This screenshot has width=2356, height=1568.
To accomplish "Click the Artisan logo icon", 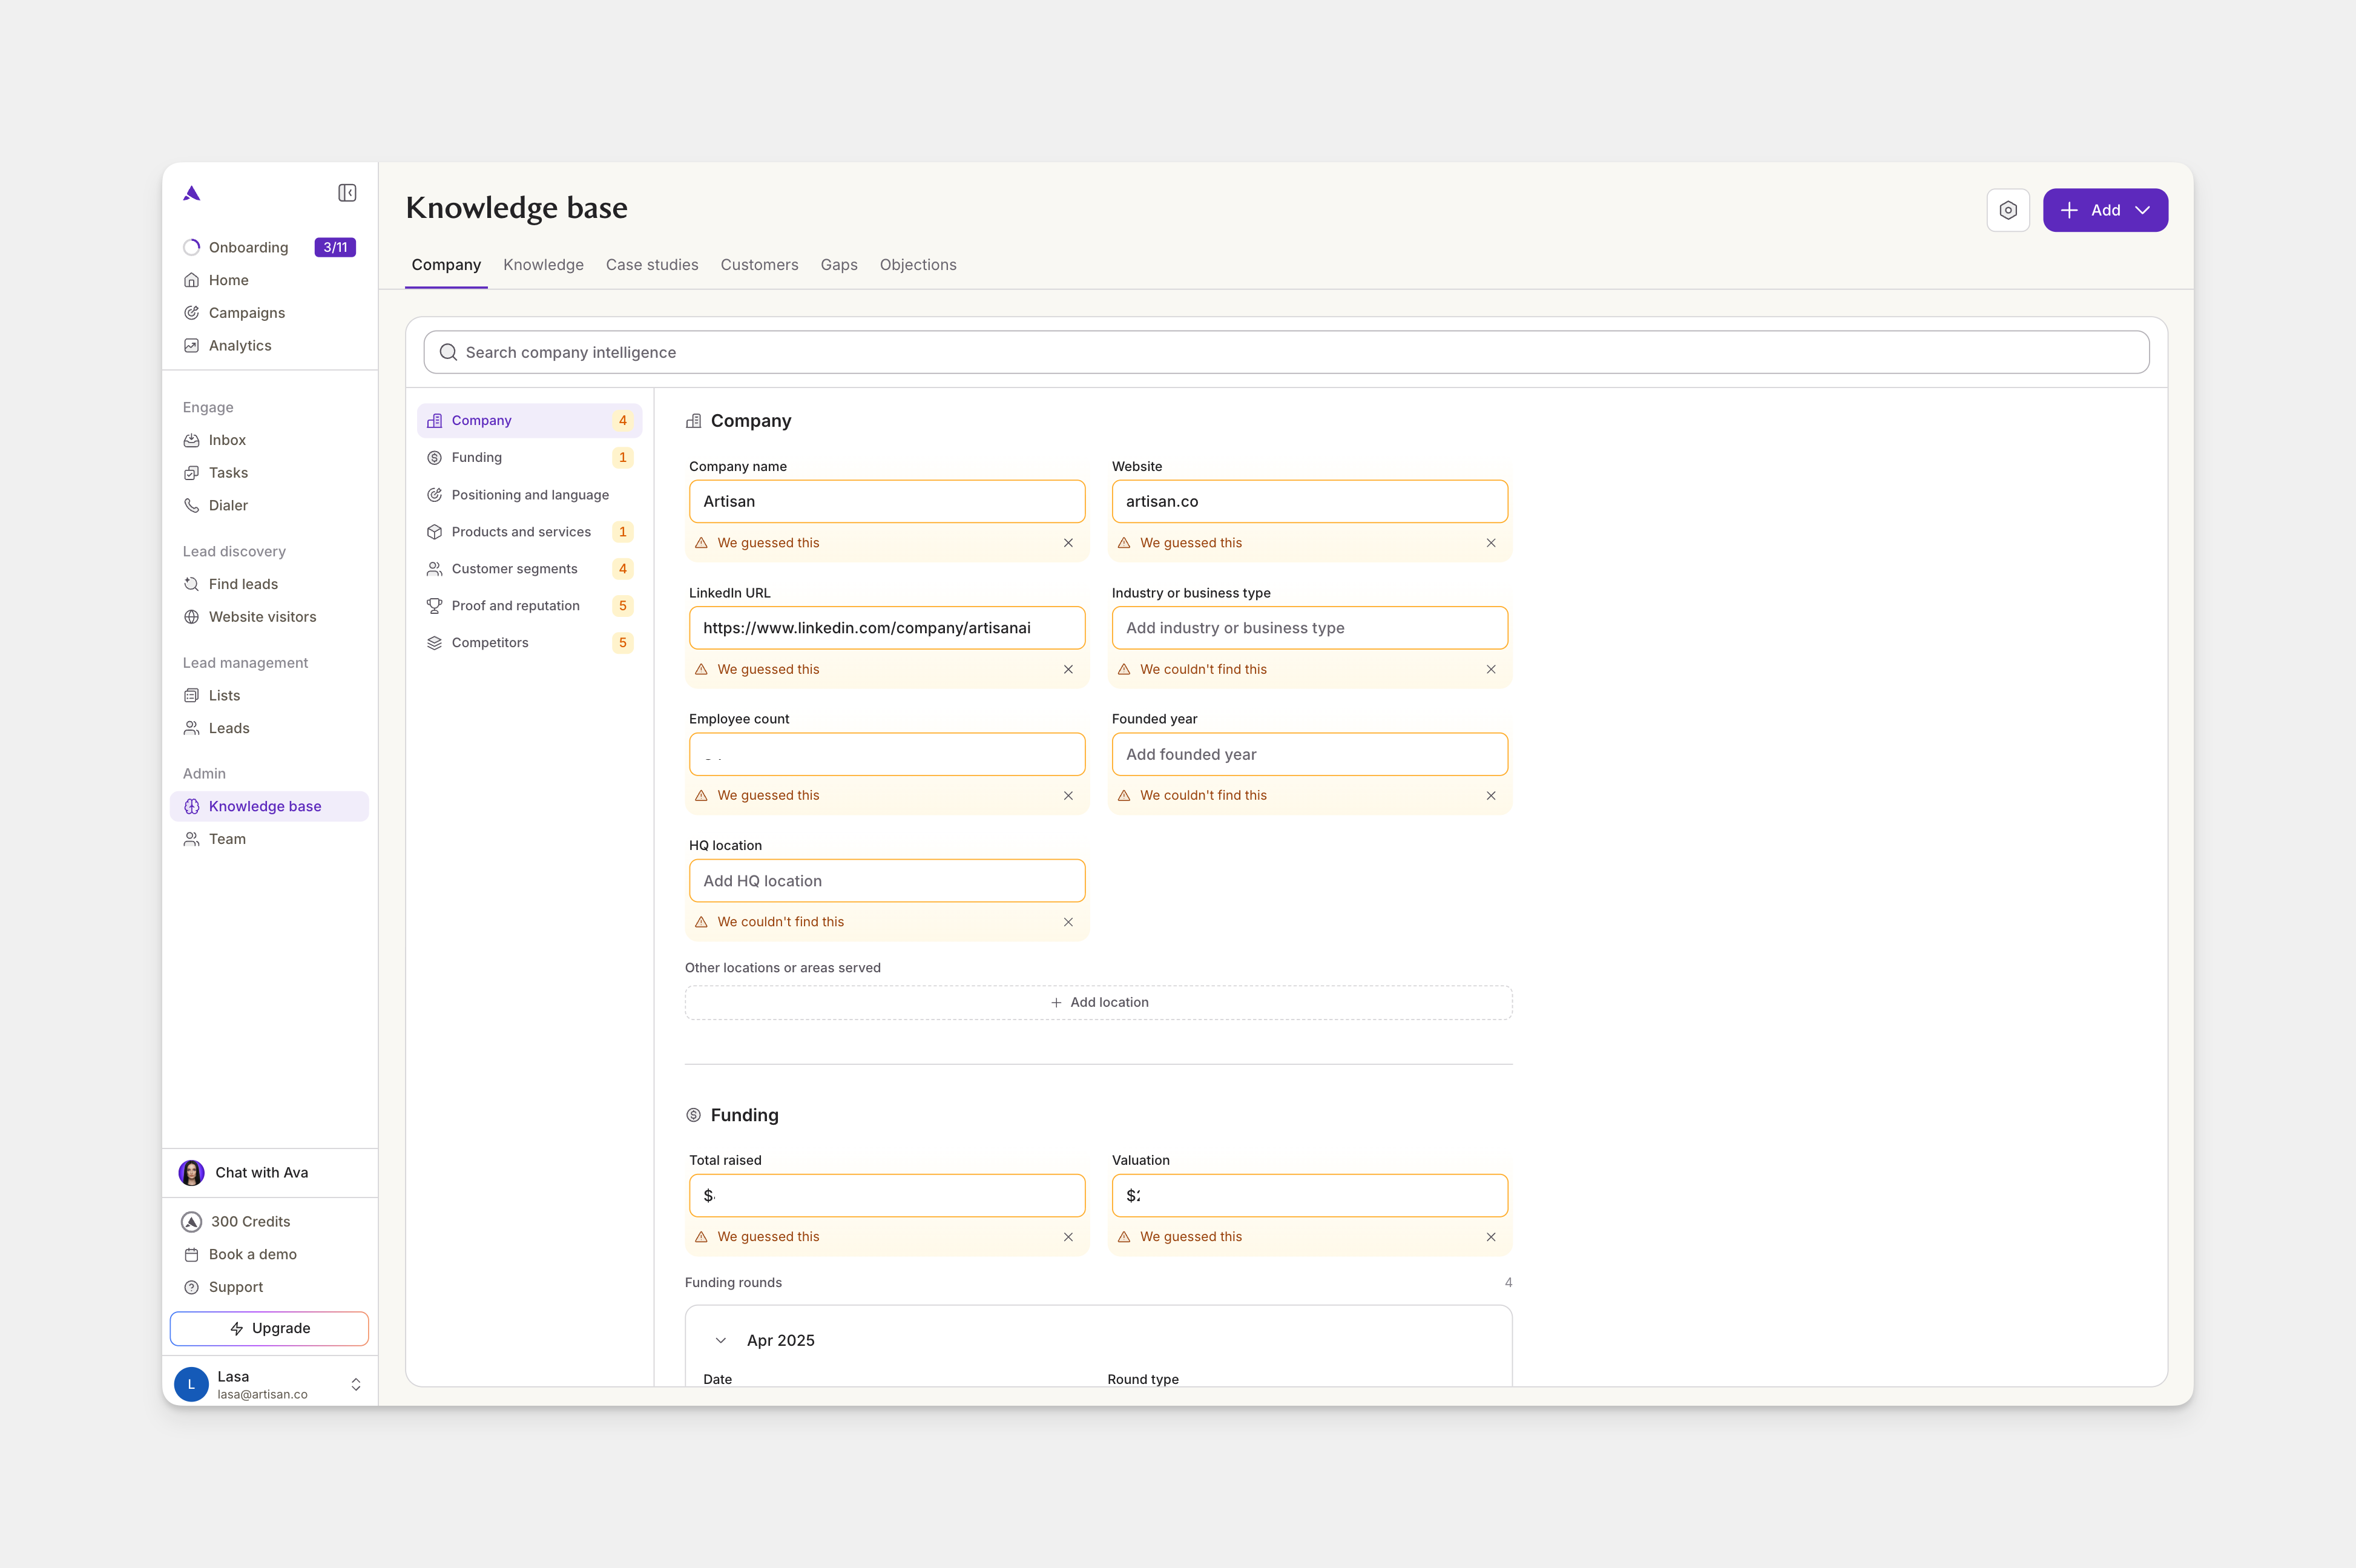I will click(192, 193).
